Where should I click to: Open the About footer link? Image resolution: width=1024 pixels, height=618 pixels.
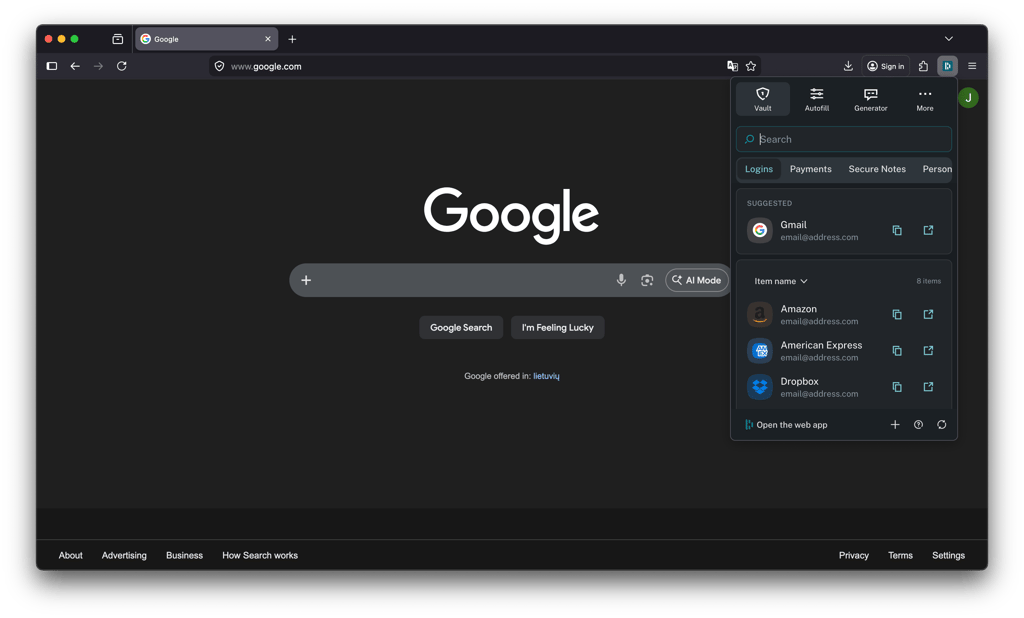pos(71,555)
